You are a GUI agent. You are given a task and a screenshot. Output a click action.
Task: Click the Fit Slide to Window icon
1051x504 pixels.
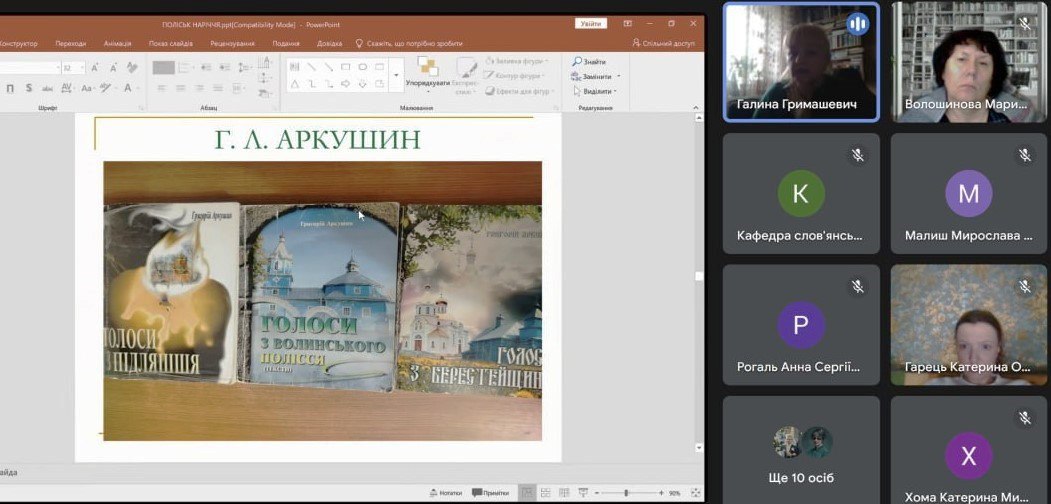tap(694, 493)
